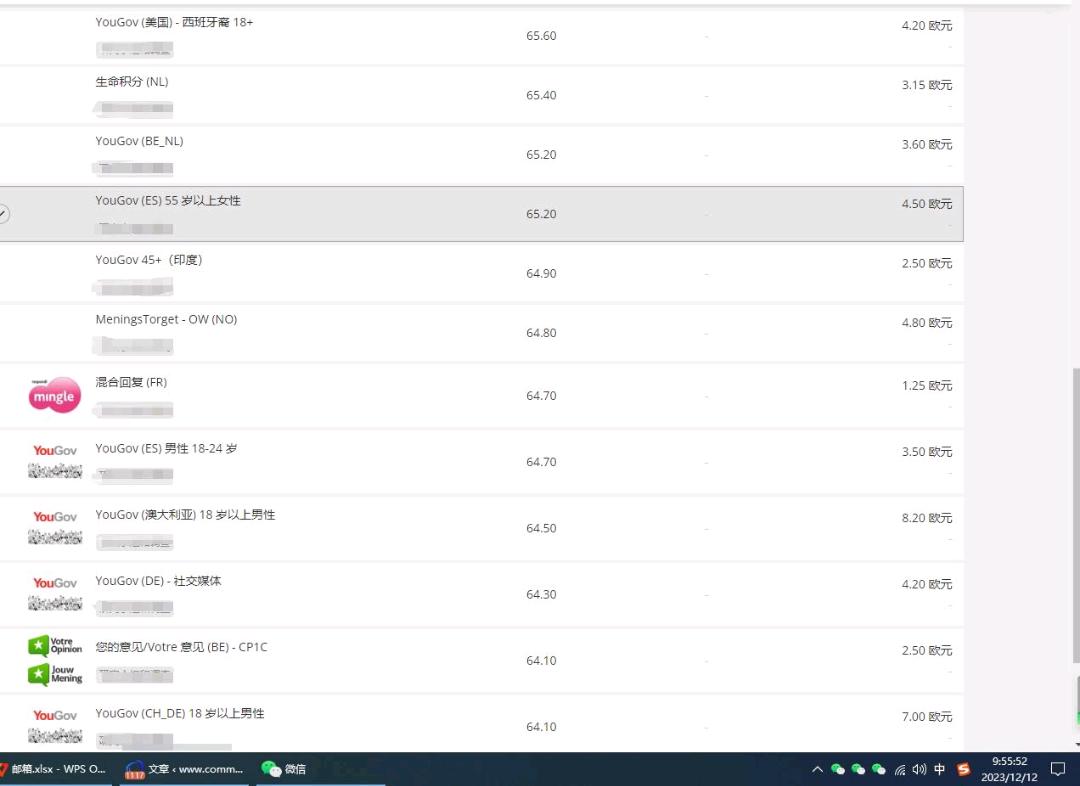Click the 4.80 欧元 price
This screenshot has width=1080, height=786.
pos(927,322)
